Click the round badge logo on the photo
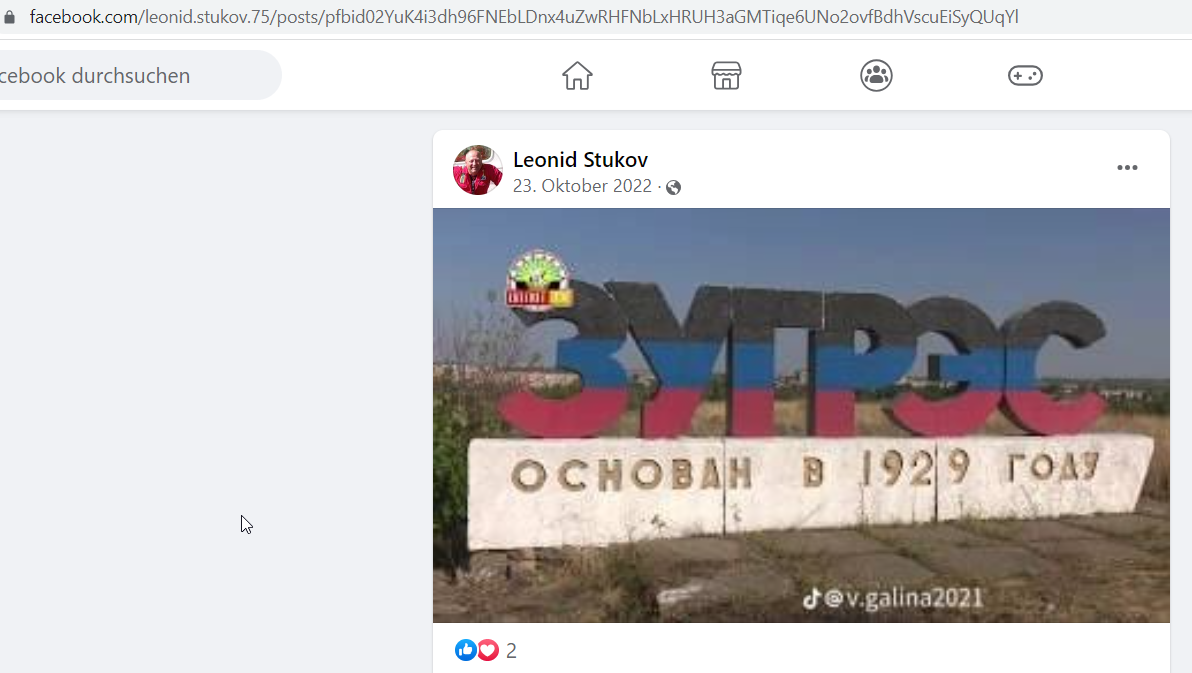The height and width of the screenshot is (673, 1192). click(x=538, y=280)
